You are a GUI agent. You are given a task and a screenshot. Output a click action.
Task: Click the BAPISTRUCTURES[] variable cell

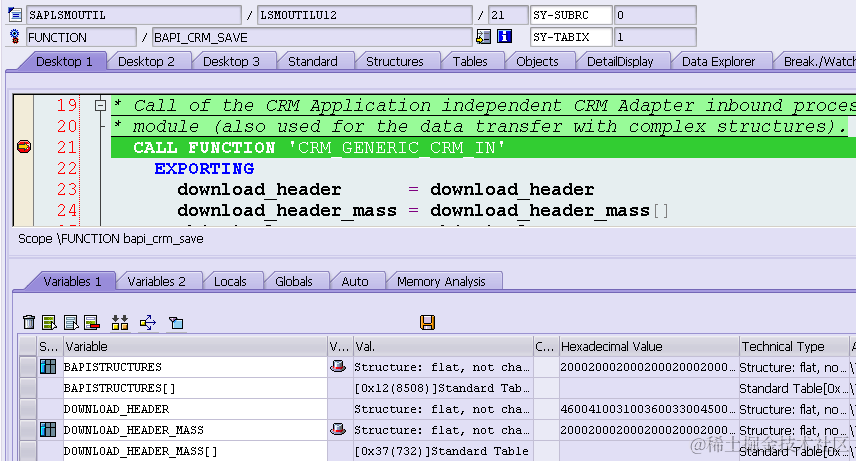(x=195, y=388)
